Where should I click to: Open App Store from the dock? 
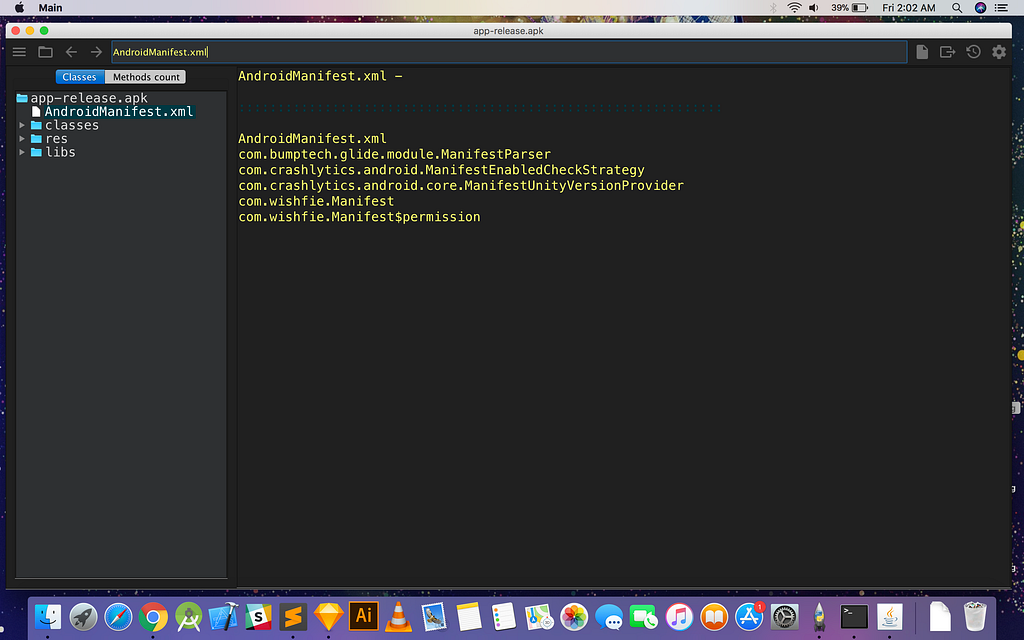(x=749, y=616)
